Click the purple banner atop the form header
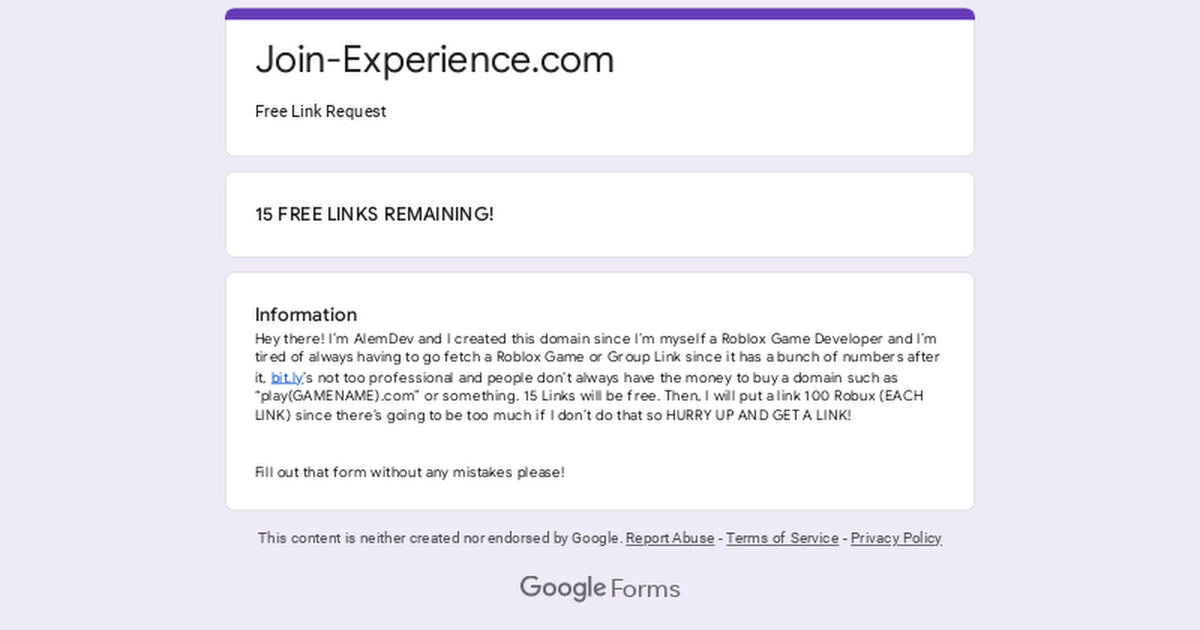The width and height of the screenshot is (1200, 630). 600,14
